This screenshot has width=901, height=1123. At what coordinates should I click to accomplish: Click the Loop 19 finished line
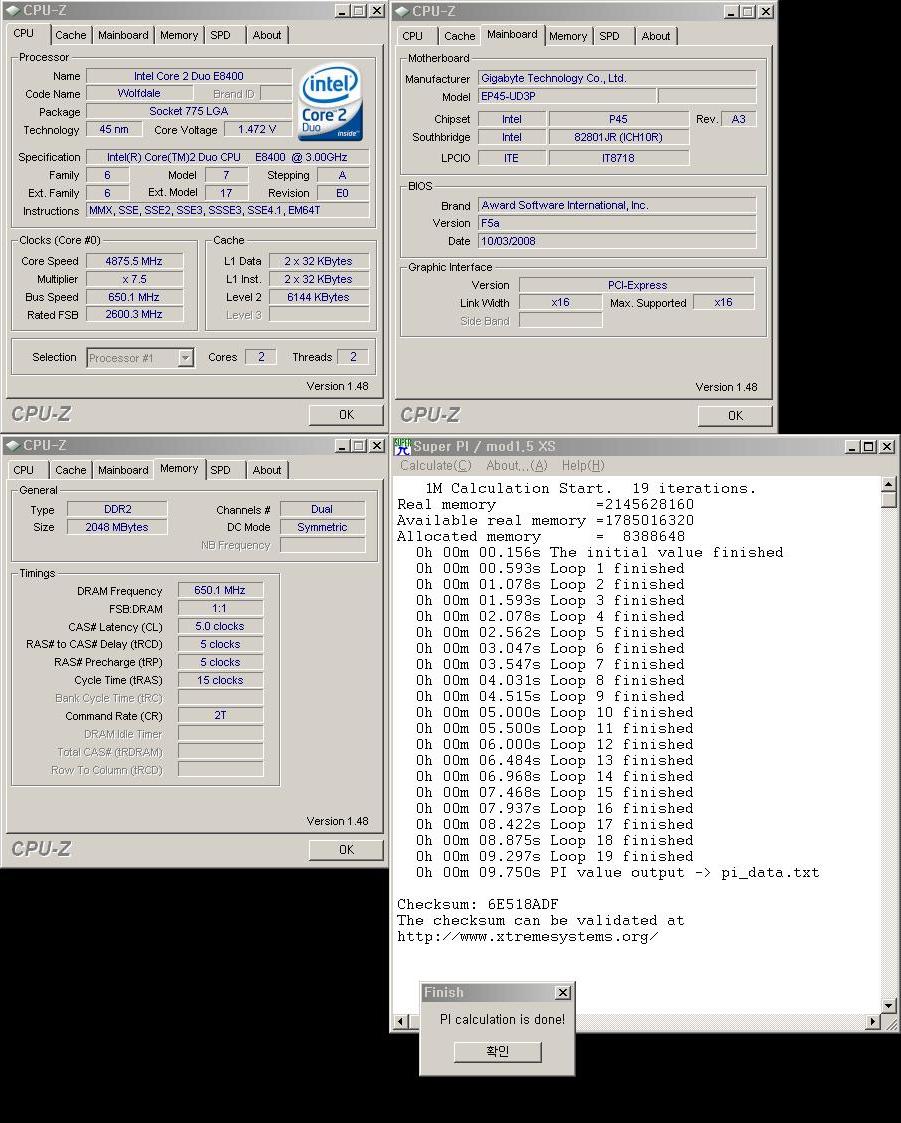[x=555, y=857]
